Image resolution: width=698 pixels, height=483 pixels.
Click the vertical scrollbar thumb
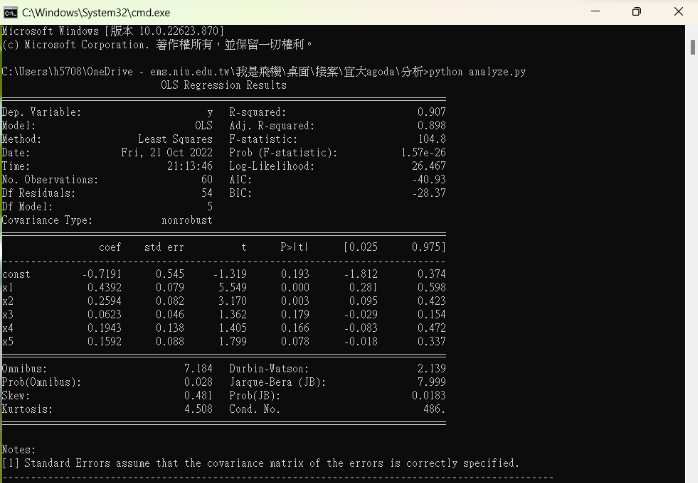pos(692,46)
